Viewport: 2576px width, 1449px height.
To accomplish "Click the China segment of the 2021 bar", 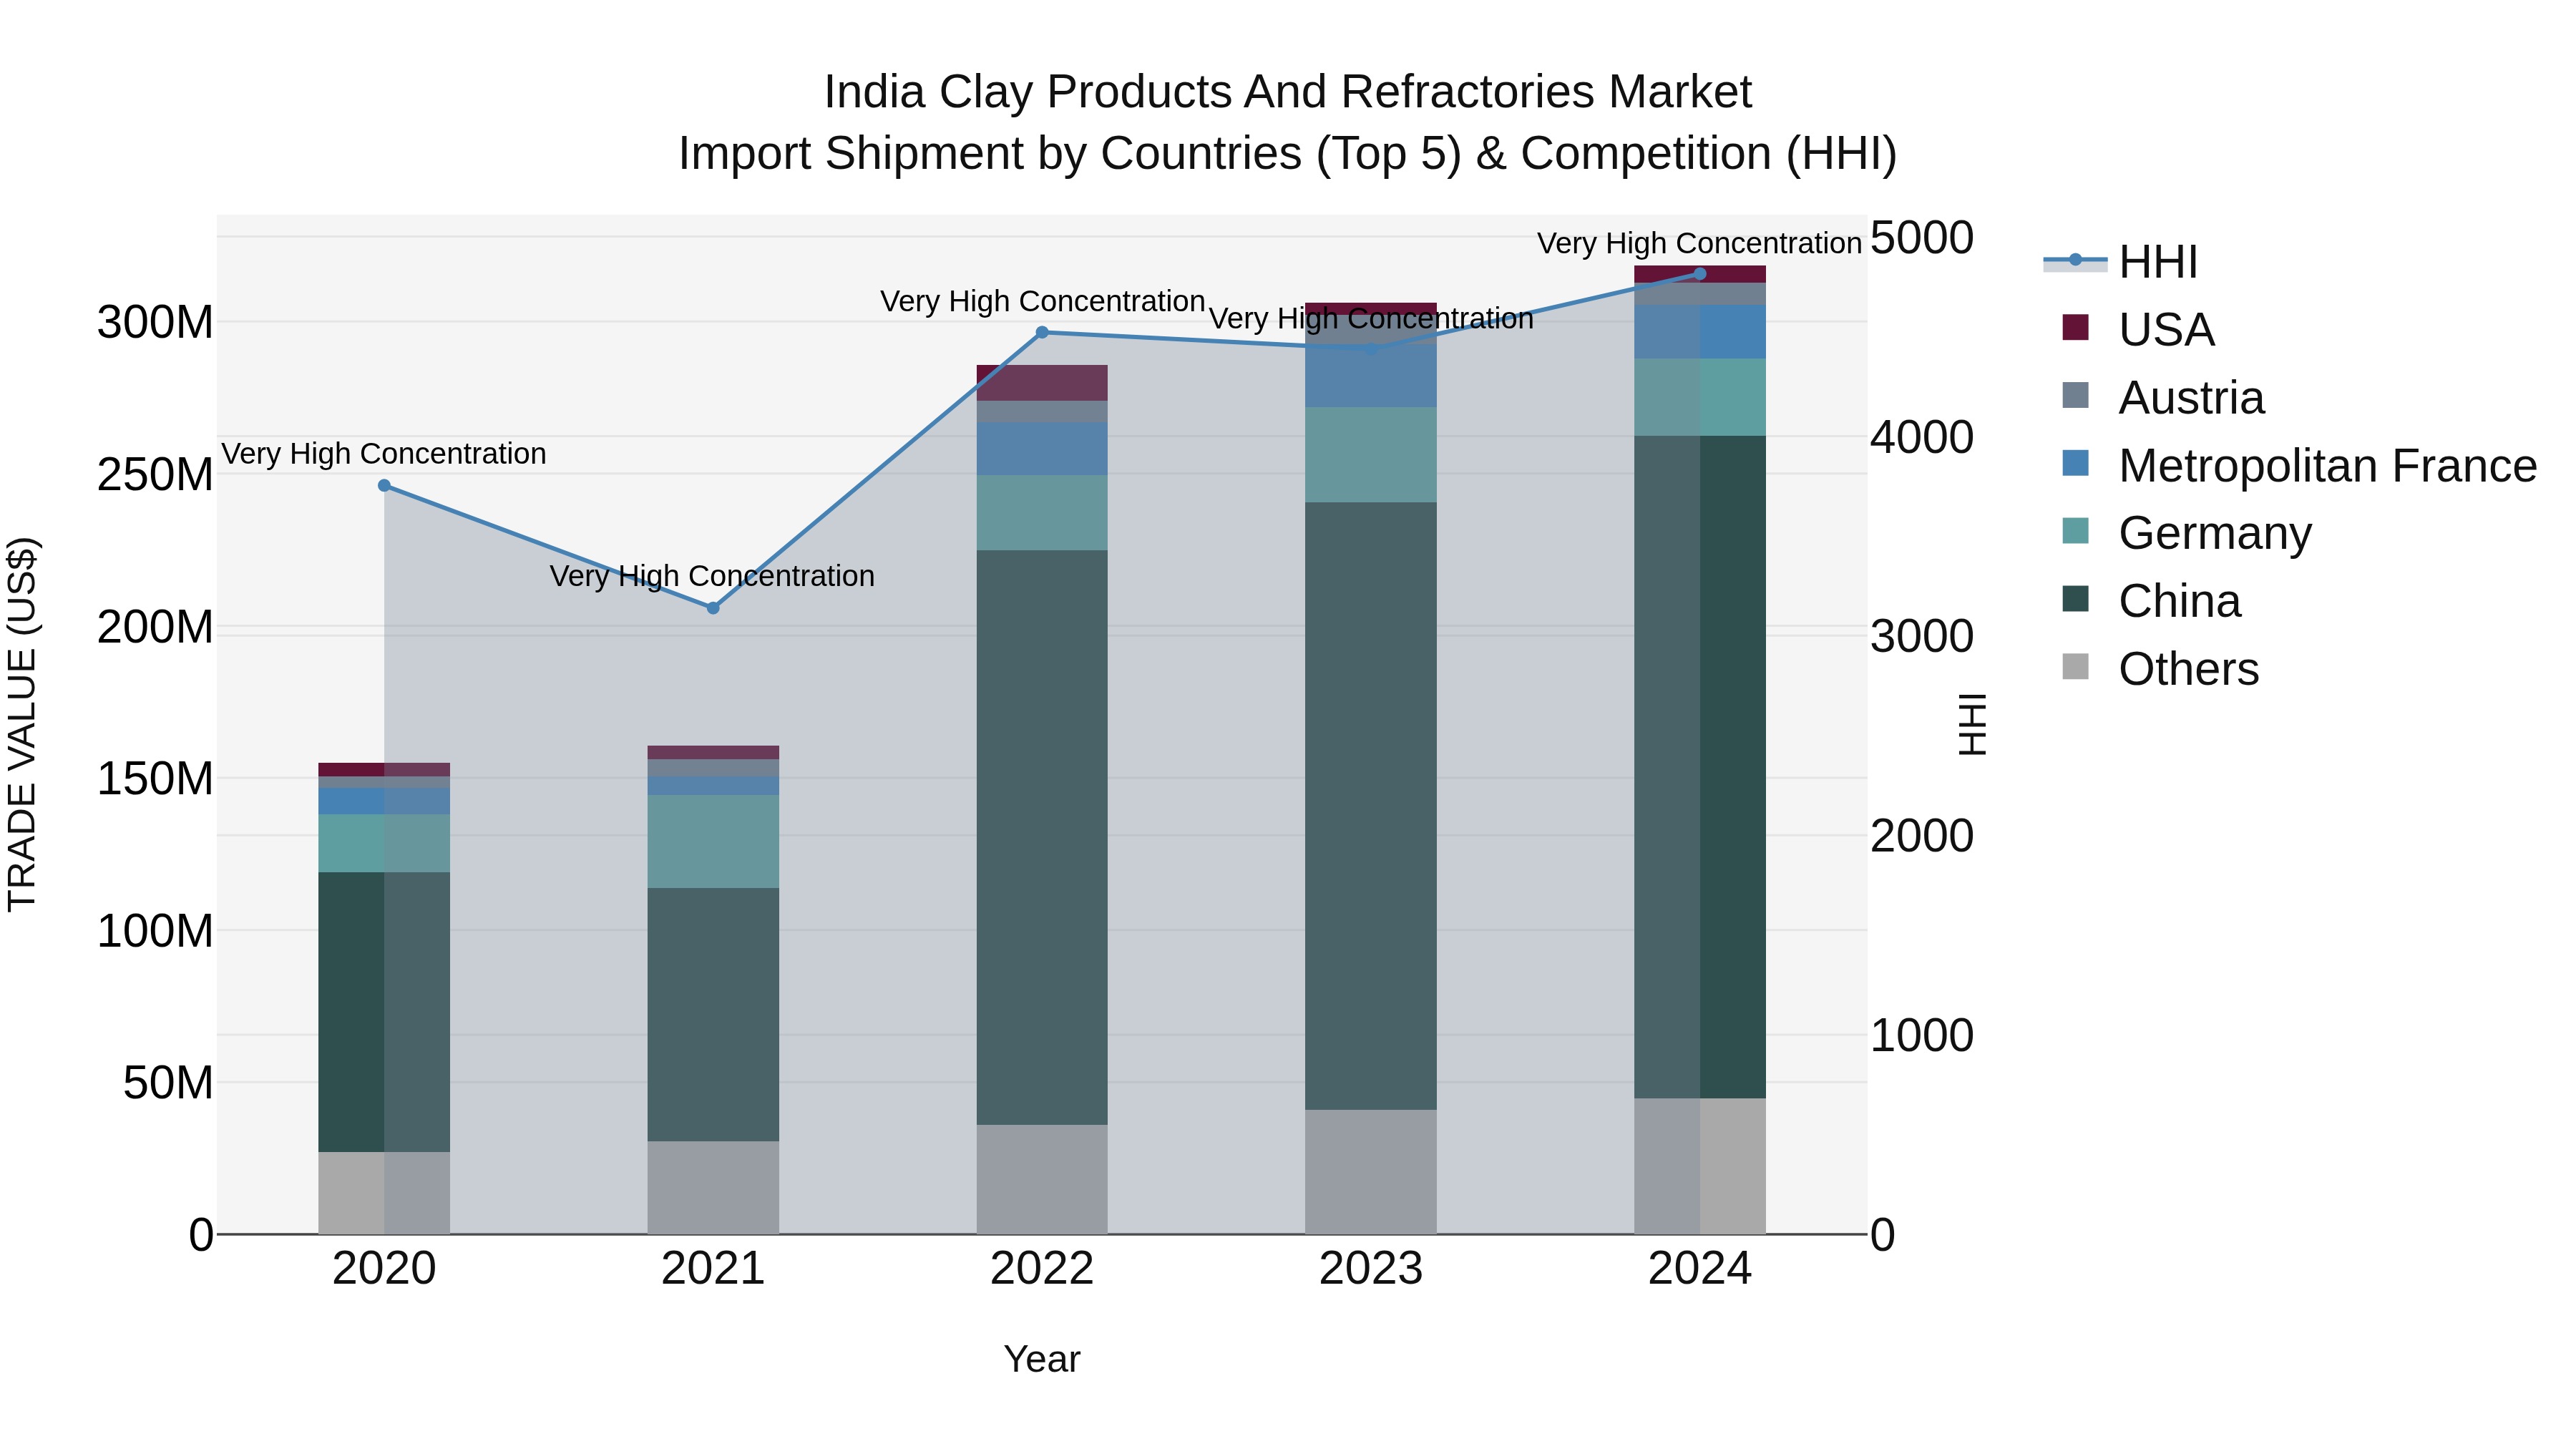I will click(713, 1015).
